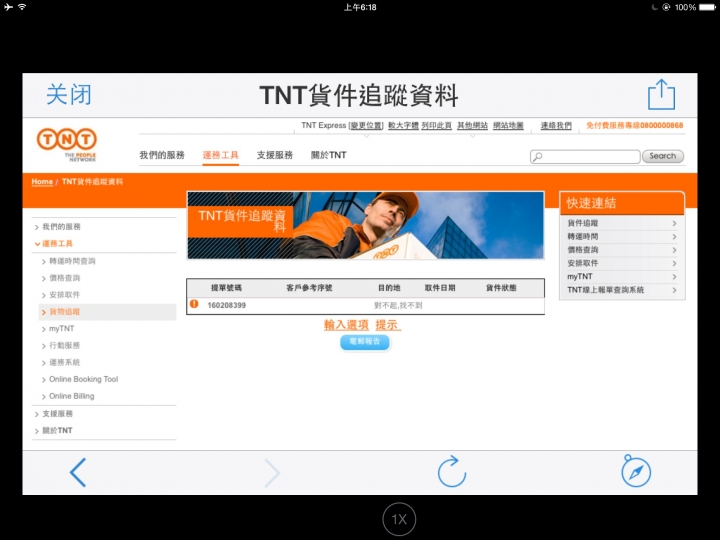Open the 我們的服務 top menu

coord(162,155)
